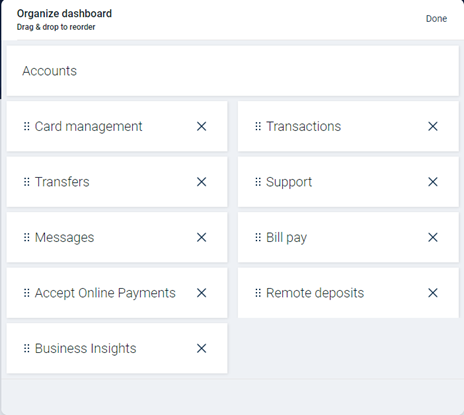The image size is (464, 415).
Task: Remove the Remote deposits card
Action: 433,293
